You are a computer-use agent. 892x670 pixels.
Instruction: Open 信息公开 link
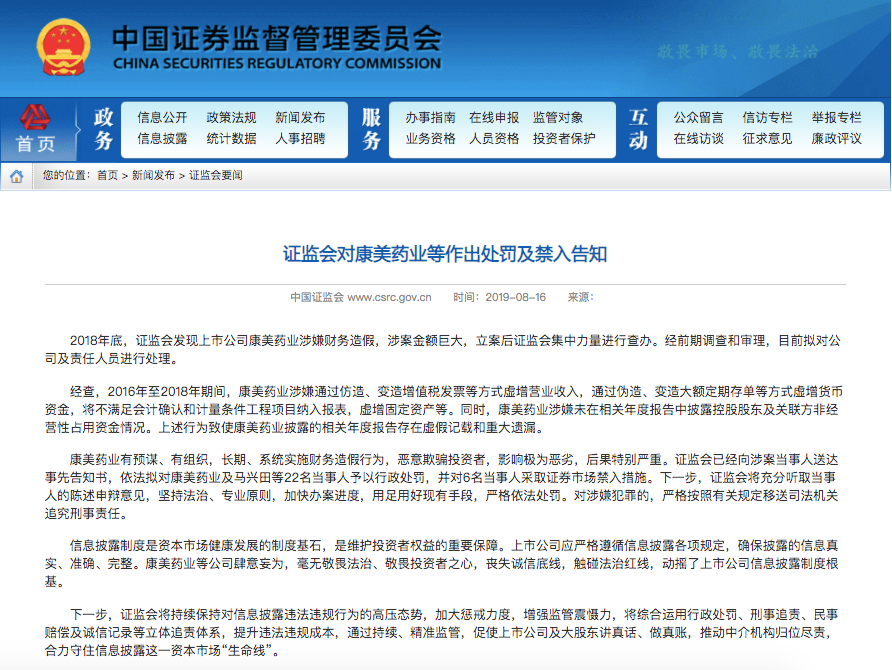162,118
